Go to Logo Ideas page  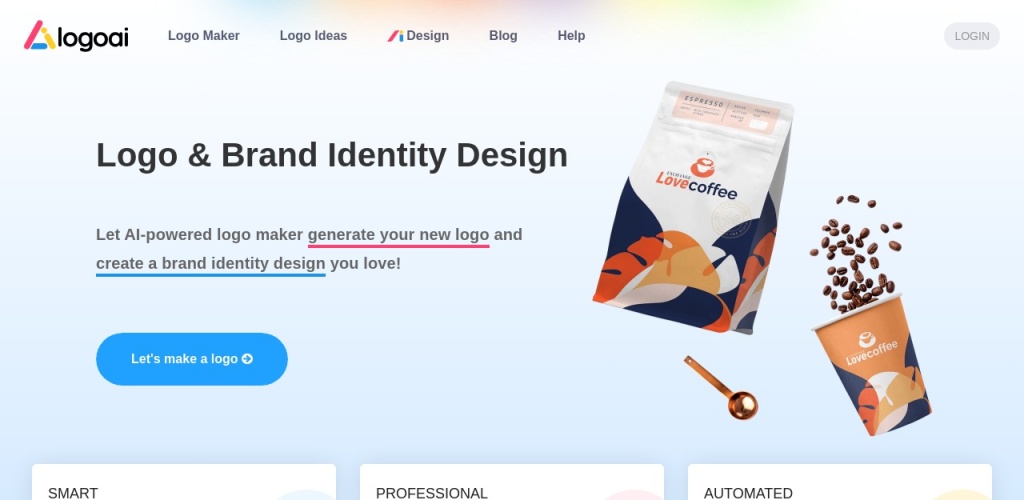click(x=313, y=36)
